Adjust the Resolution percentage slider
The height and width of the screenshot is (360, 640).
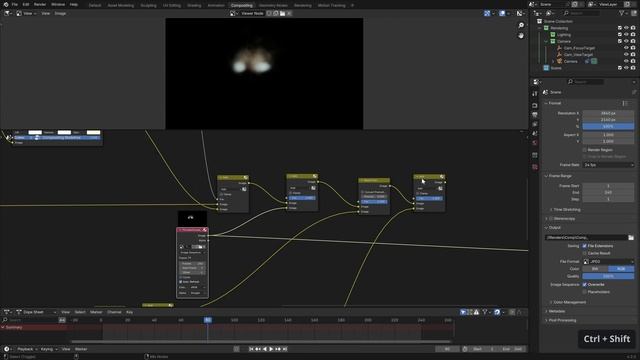click(608, 127)
